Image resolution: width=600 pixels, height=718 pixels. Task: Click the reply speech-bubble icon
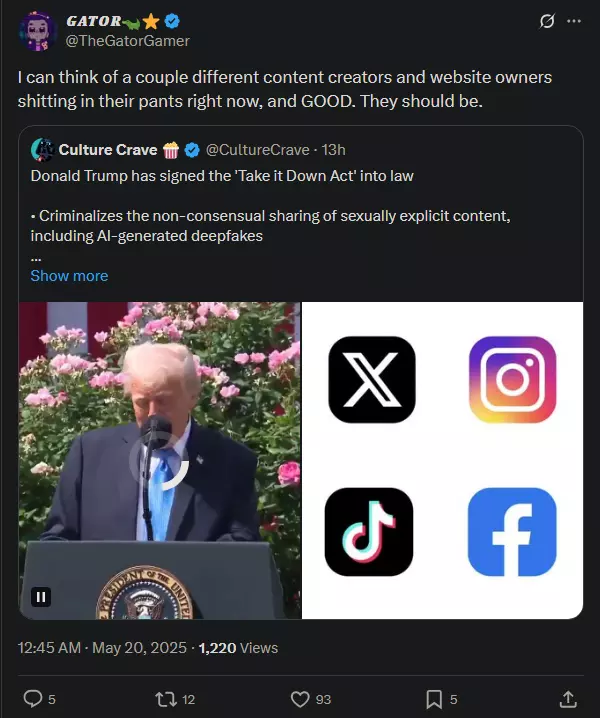click(33, 699)
